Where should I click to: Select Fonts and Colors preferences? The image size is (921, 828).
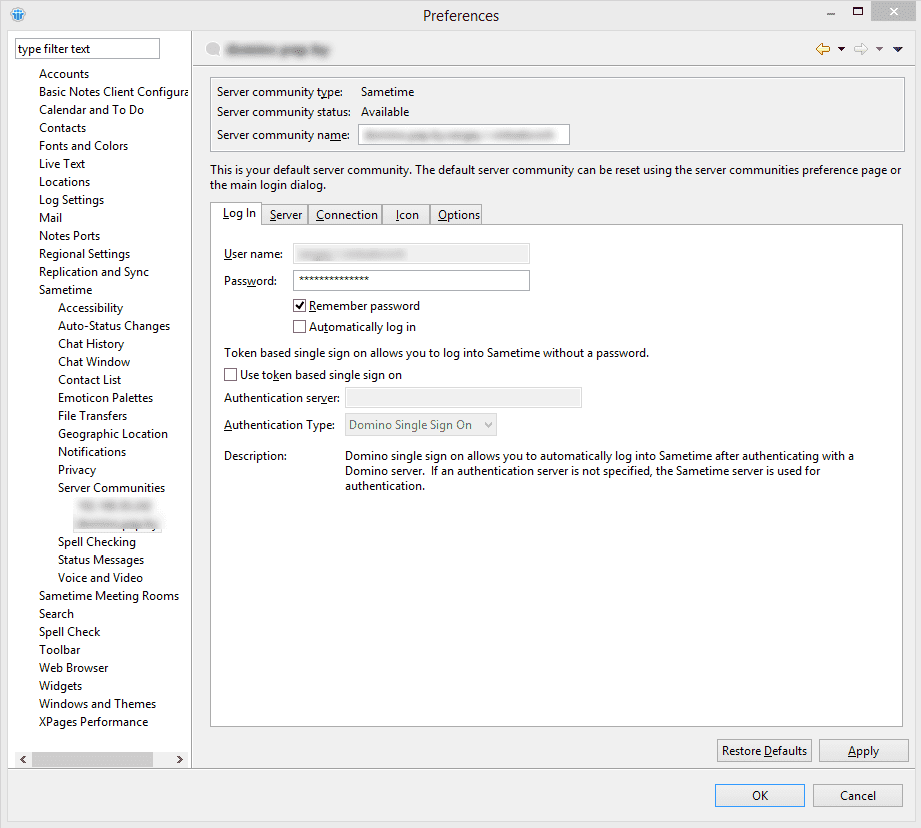tap(83, 146)
